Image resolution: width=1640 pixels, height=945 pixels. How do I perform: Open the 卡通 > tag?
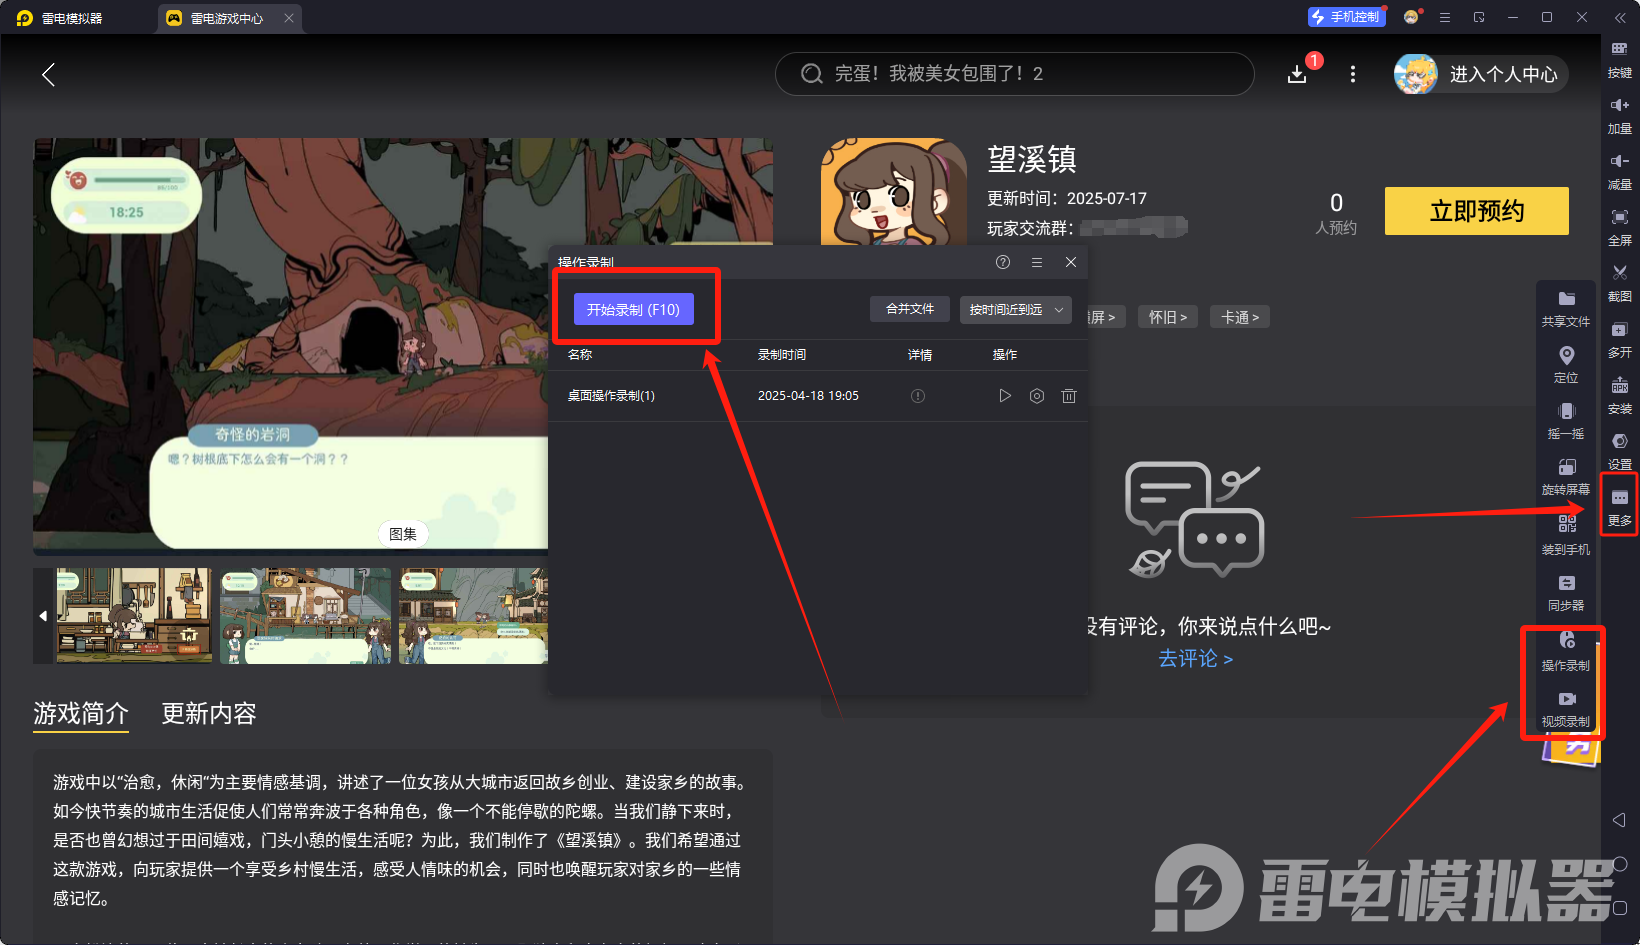tap(1240, 317)
